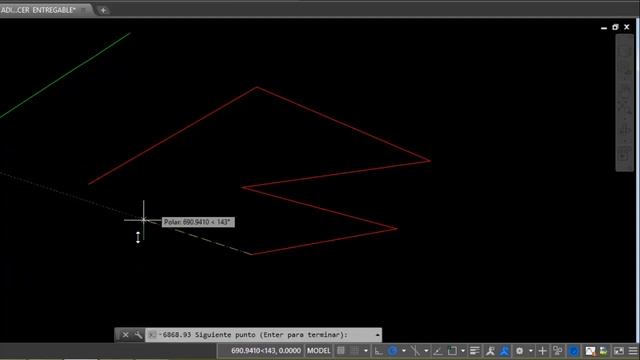Screen dimensions: 640x360
Task: Toggle ortho mode L-shaped icon
Action: tap(379, 351)
